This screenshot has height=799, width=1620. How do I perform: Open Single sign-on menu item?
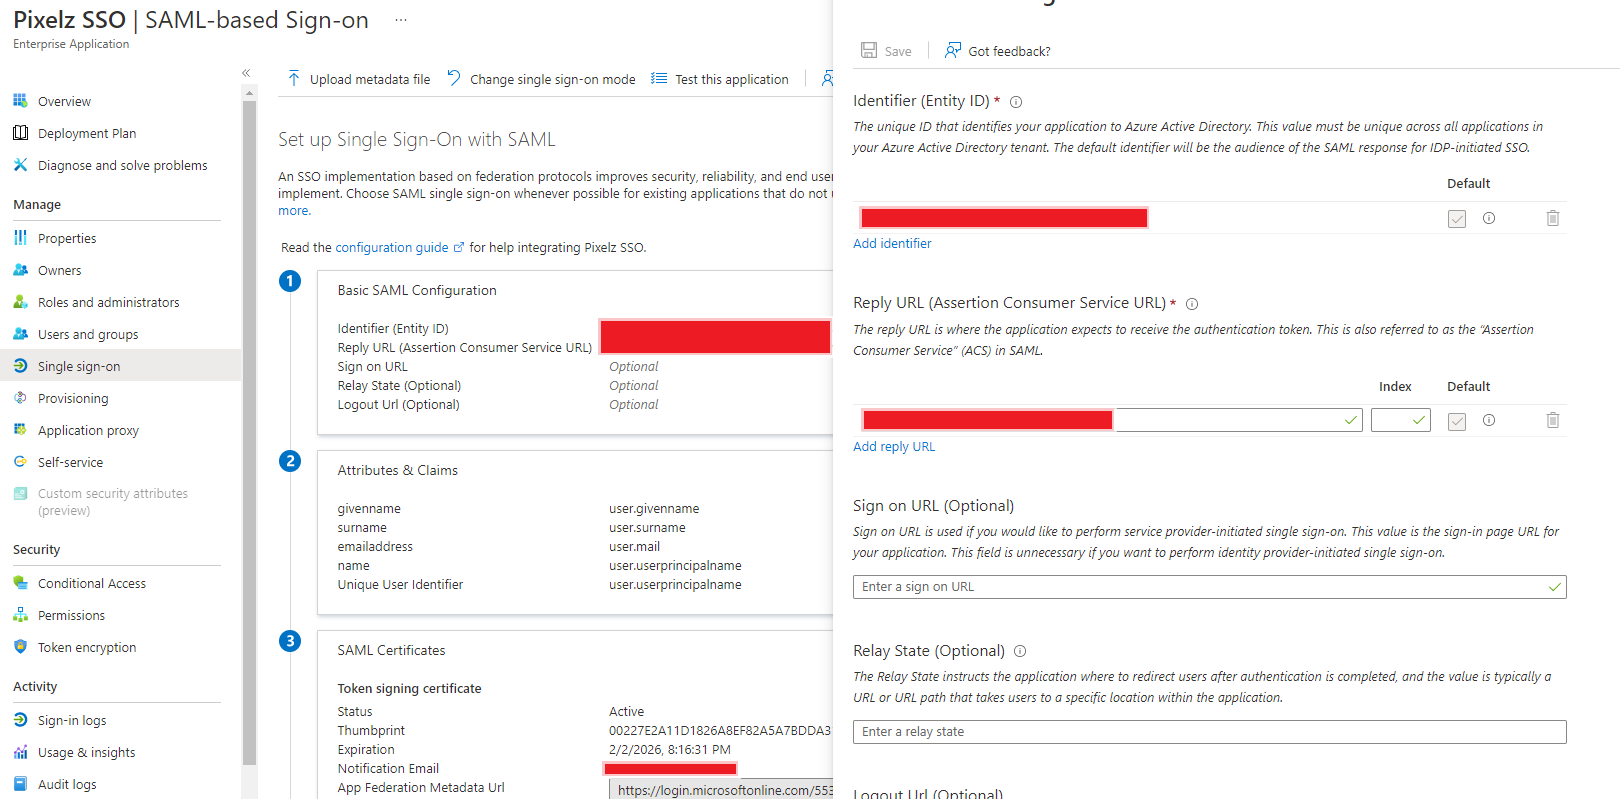[x=121, y=366]
